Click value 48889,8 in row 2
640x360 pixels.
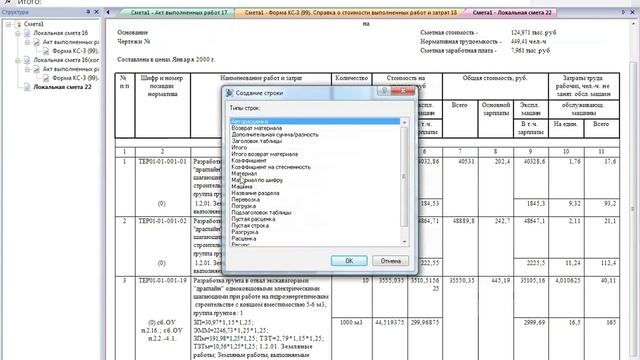[464, 221]
